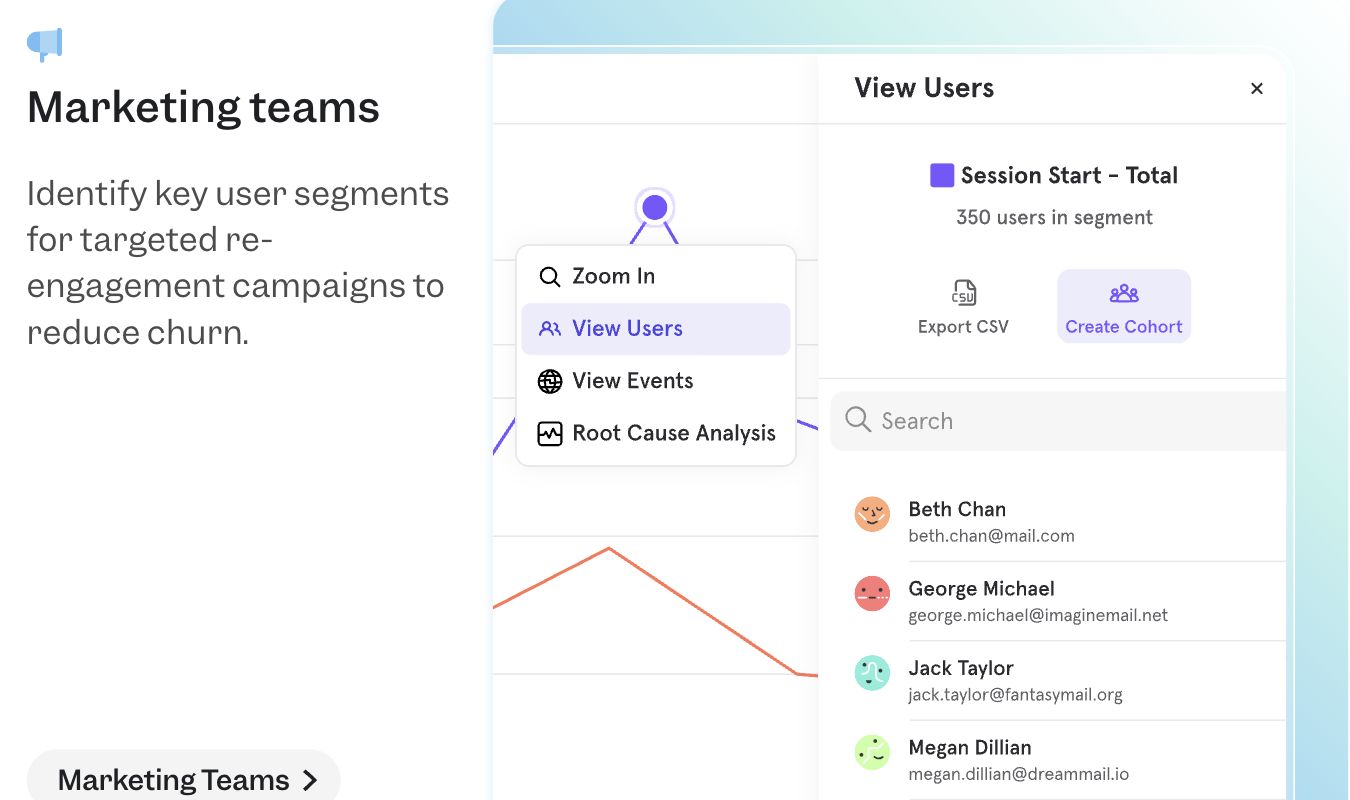1350x800 pixels.
Task: Select Zoom In from the context menu
Action: click(613, 276)
